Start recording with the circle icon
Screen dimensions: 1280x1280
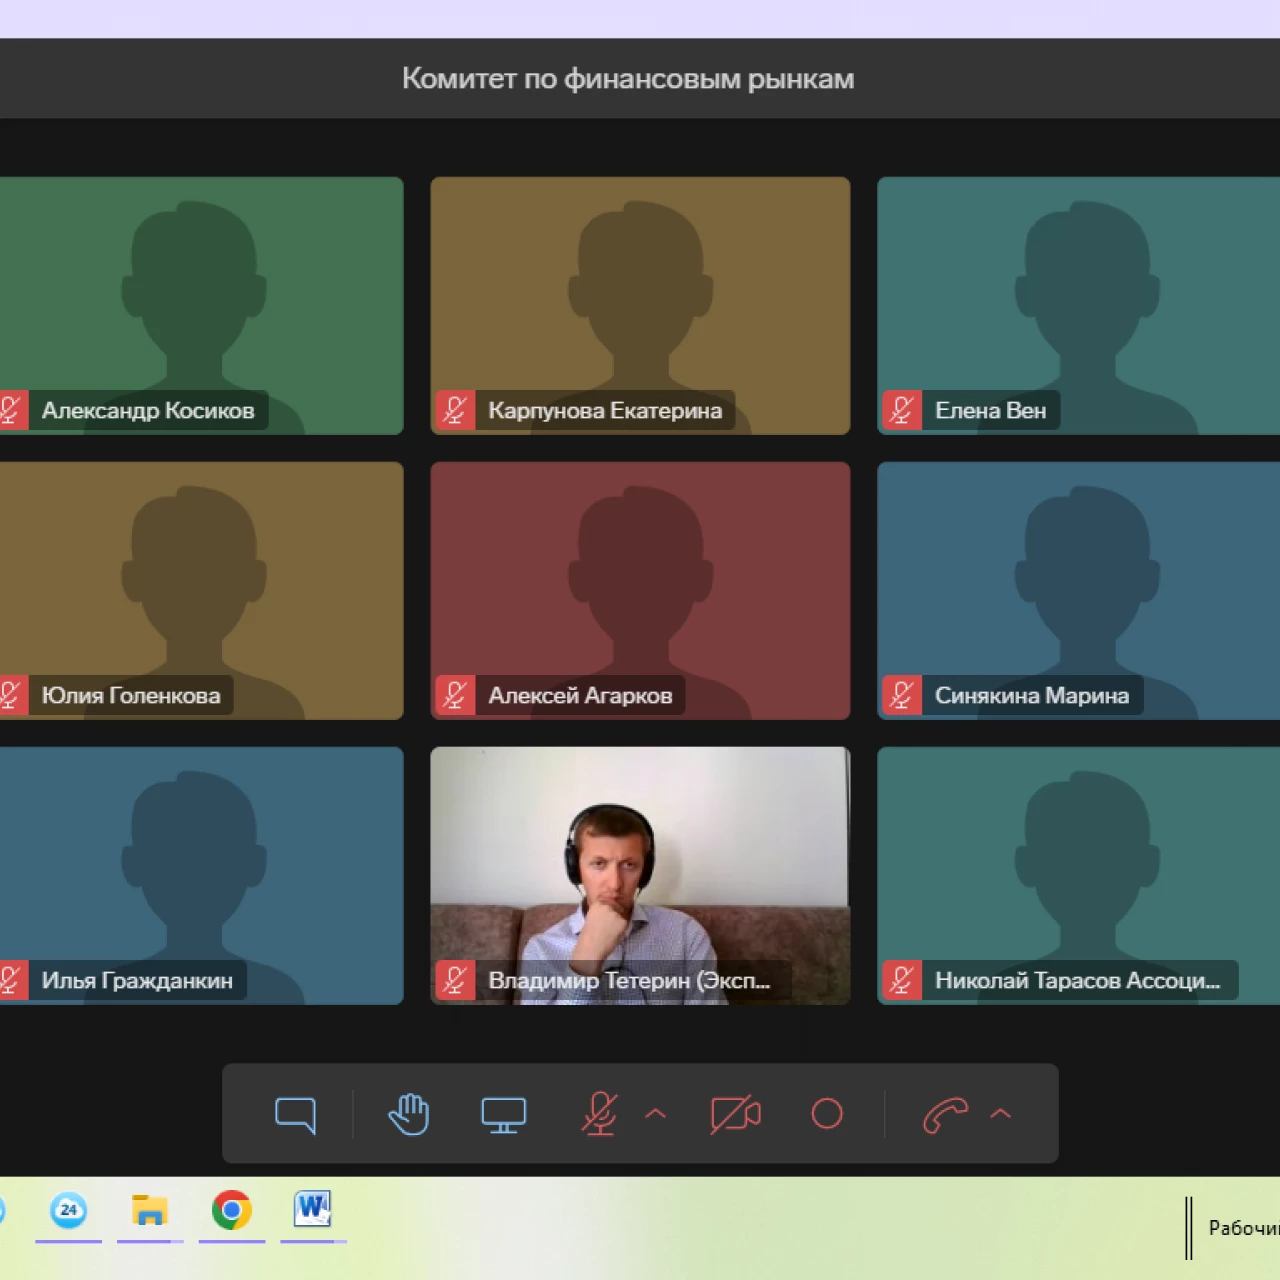click(827, 1114)
